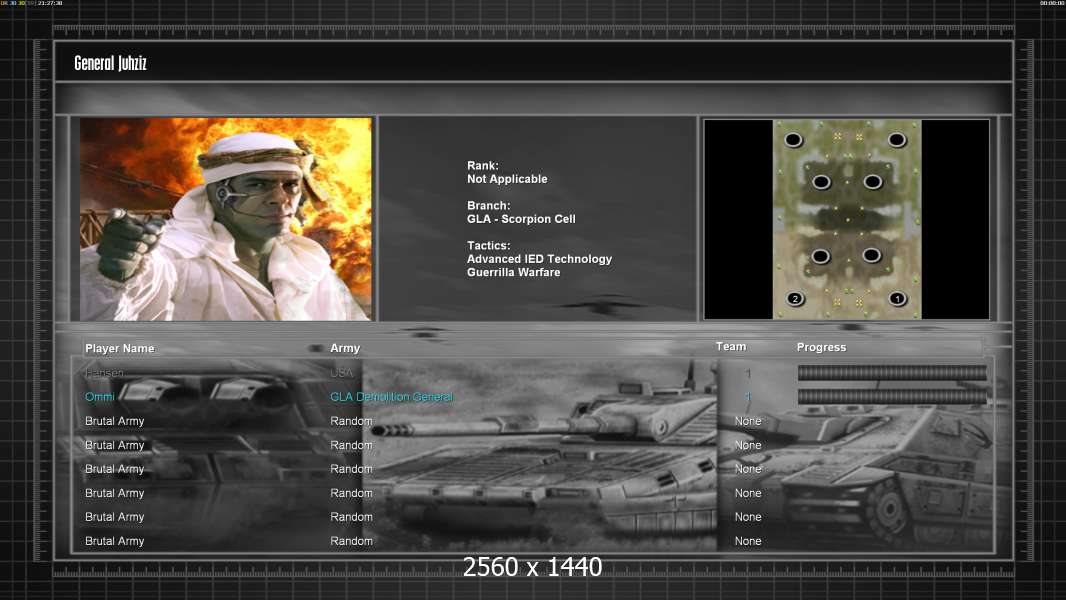The image size is (1066, 600).
Task: Click start position marker 2 on minimap
Action: click(795, 298)
